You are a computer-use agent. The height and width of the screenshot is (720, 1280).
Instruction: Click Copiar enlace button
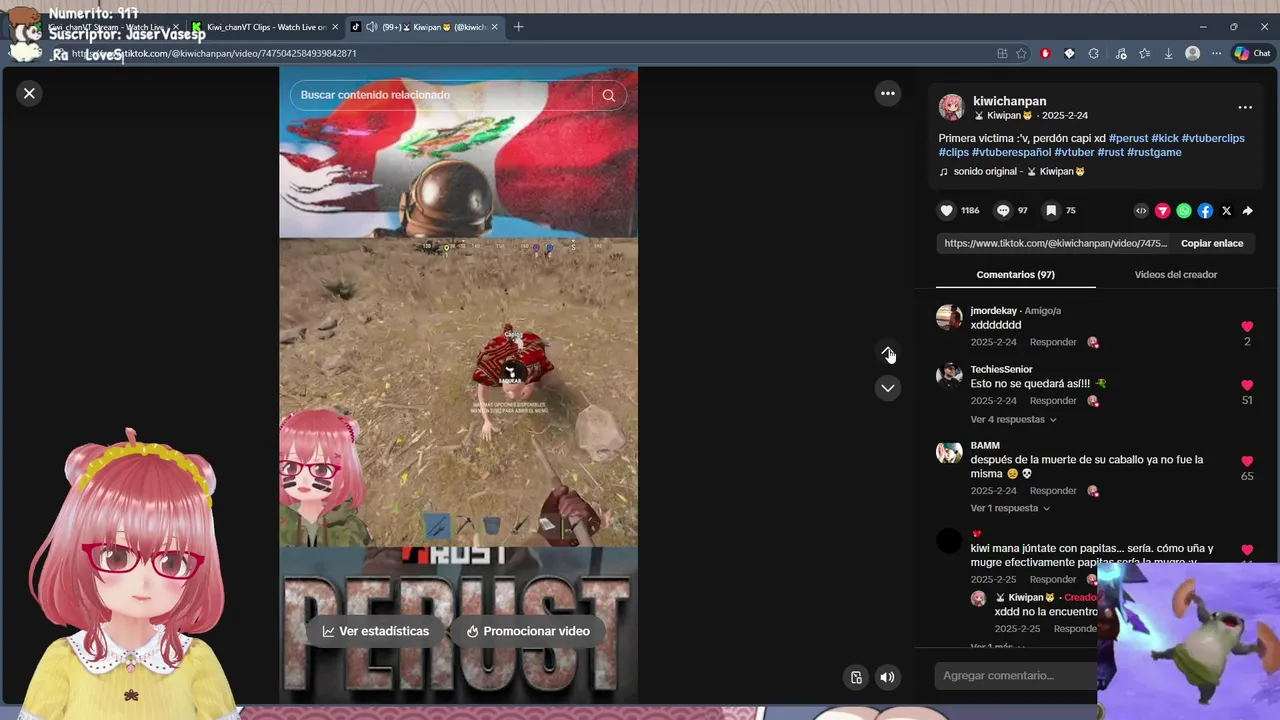[x=1212, y=243]
